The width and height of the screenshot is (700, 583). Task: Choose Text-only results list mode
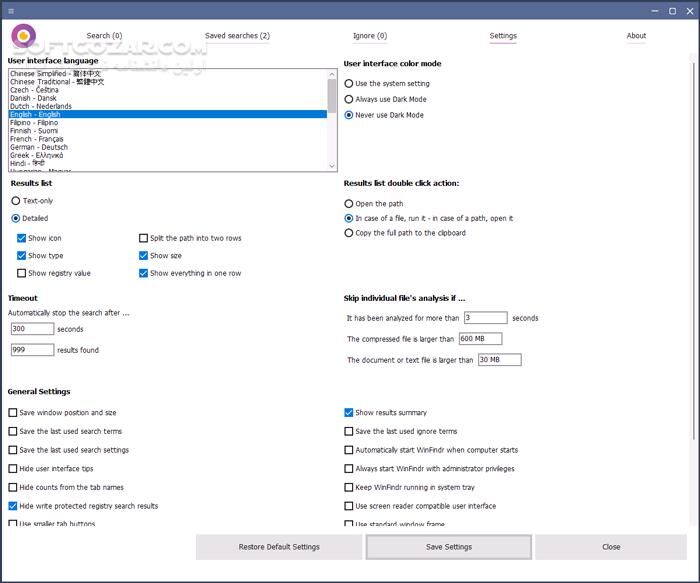click(16, 201)
